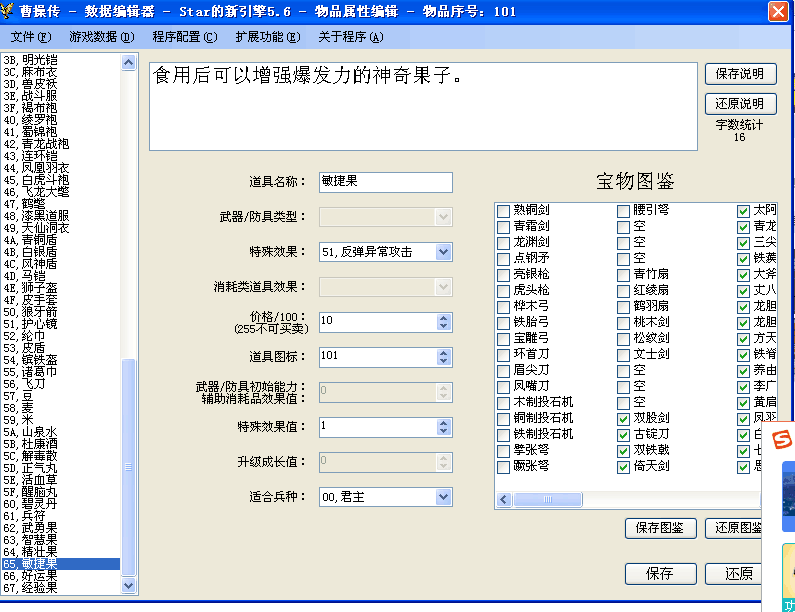795x612 pixels.
Task: Open the disabled 消耗类道具效果 dropdown
Action: click(x=443, y=287)
